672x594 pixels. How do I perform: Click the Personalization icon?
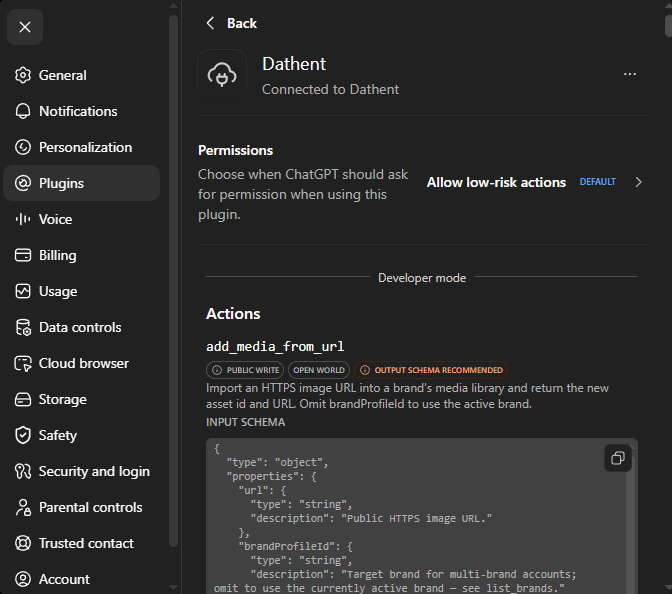(x=23, y=147)
